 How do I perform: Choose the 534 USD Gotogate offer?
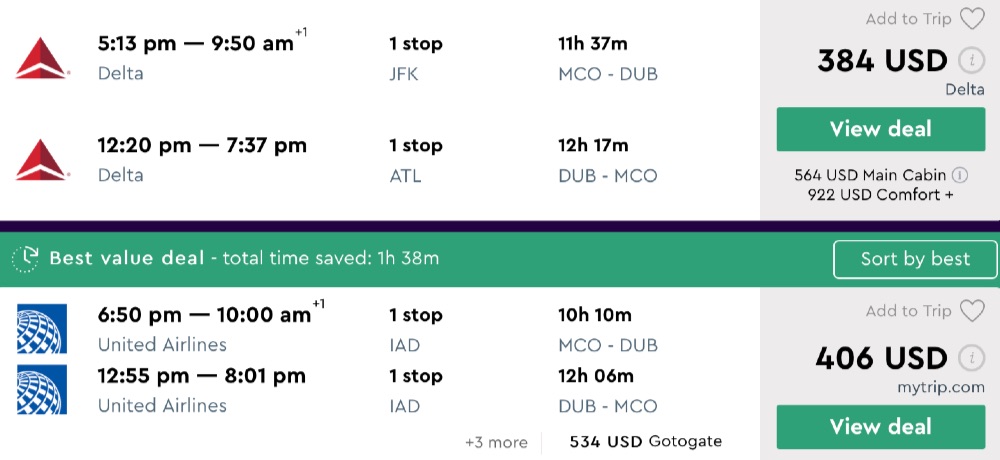[x=645, y=441]
